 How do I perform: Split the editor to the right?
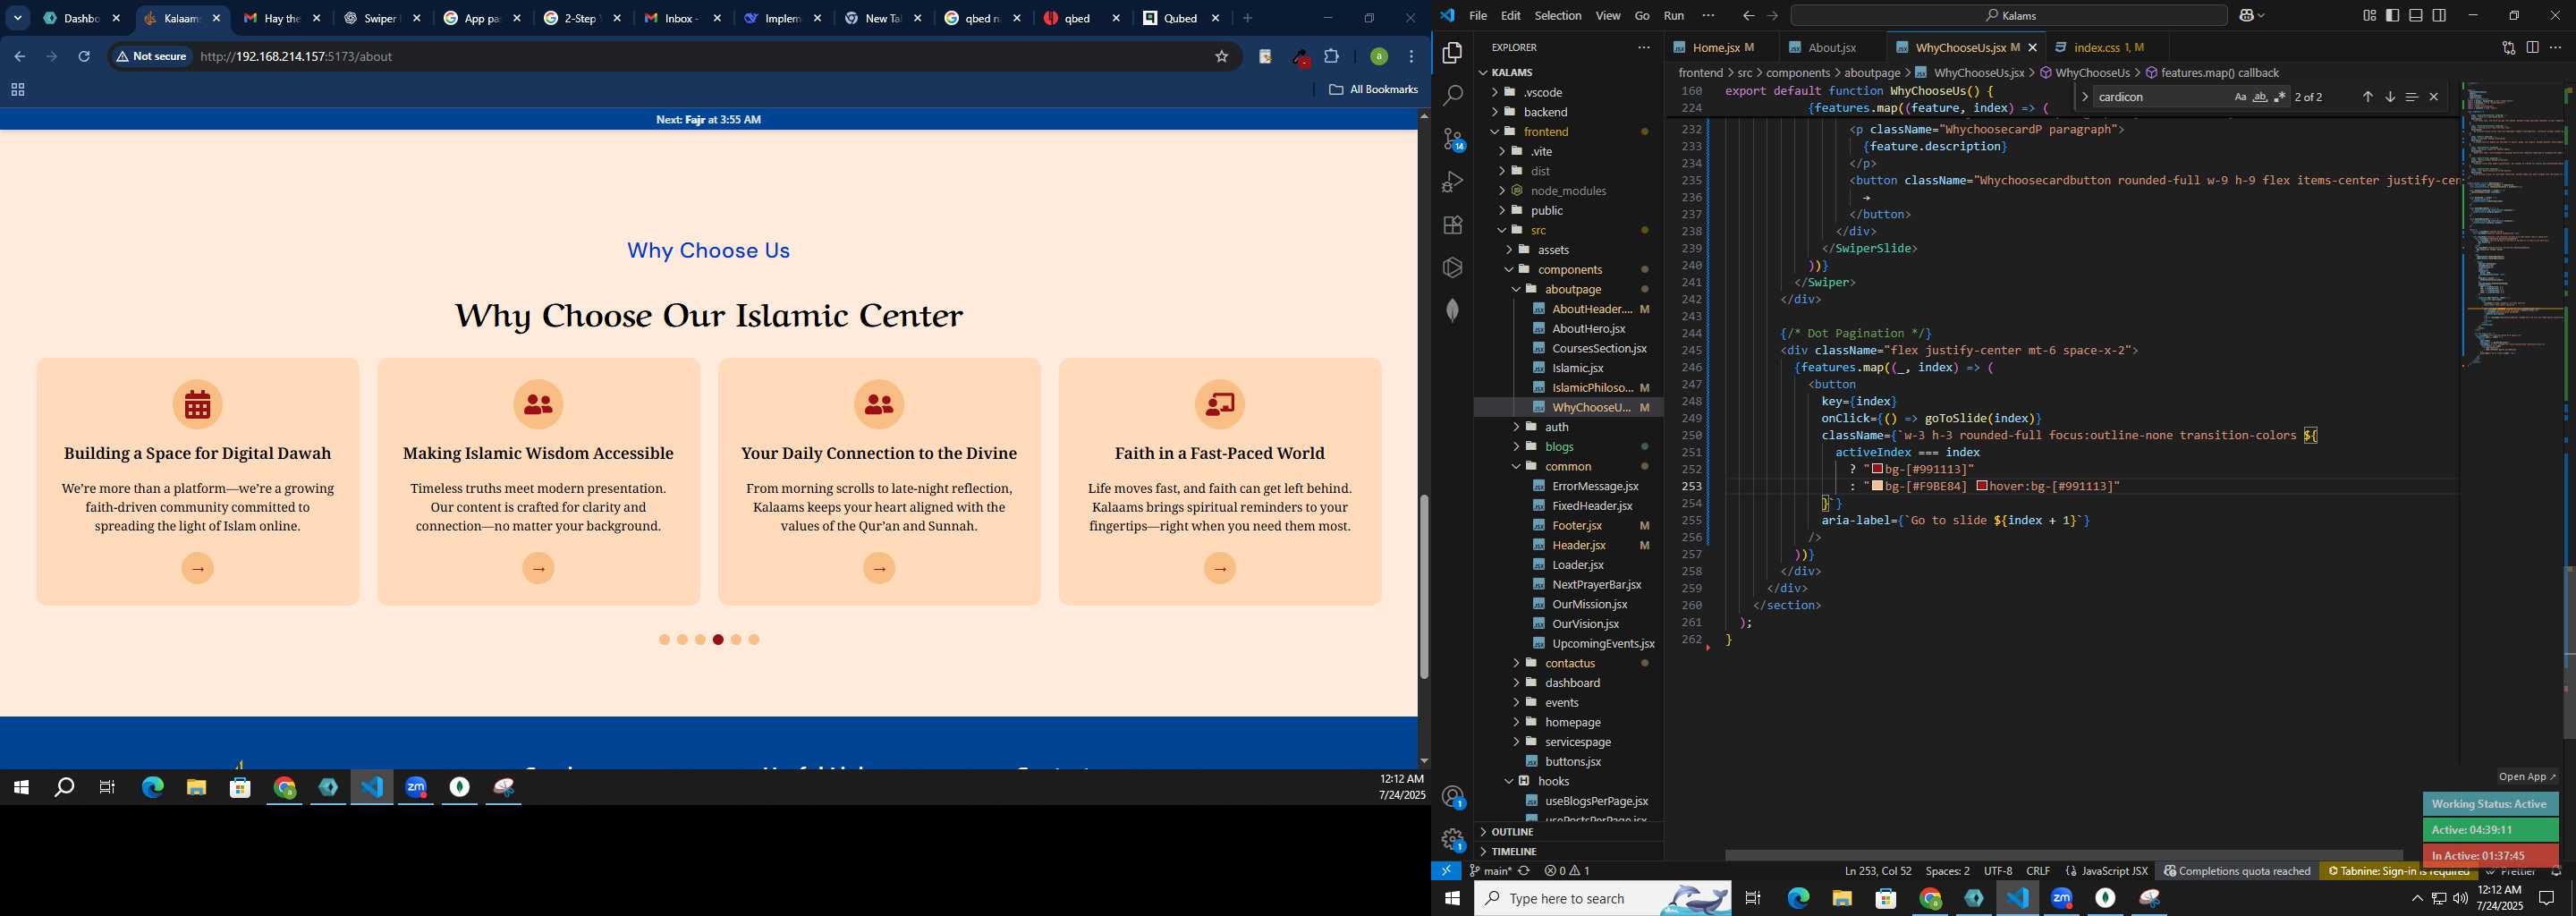[2532, 47]
